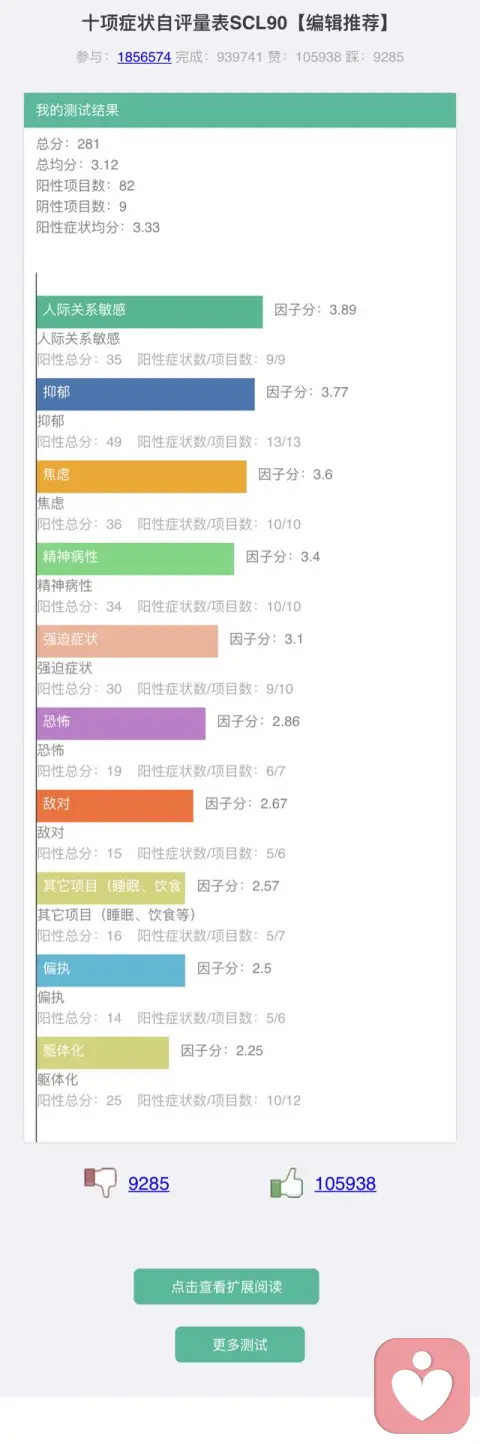Select the light green 精神病性 bar
This screenshot has height=1444, width=480.
pos(135,558)
